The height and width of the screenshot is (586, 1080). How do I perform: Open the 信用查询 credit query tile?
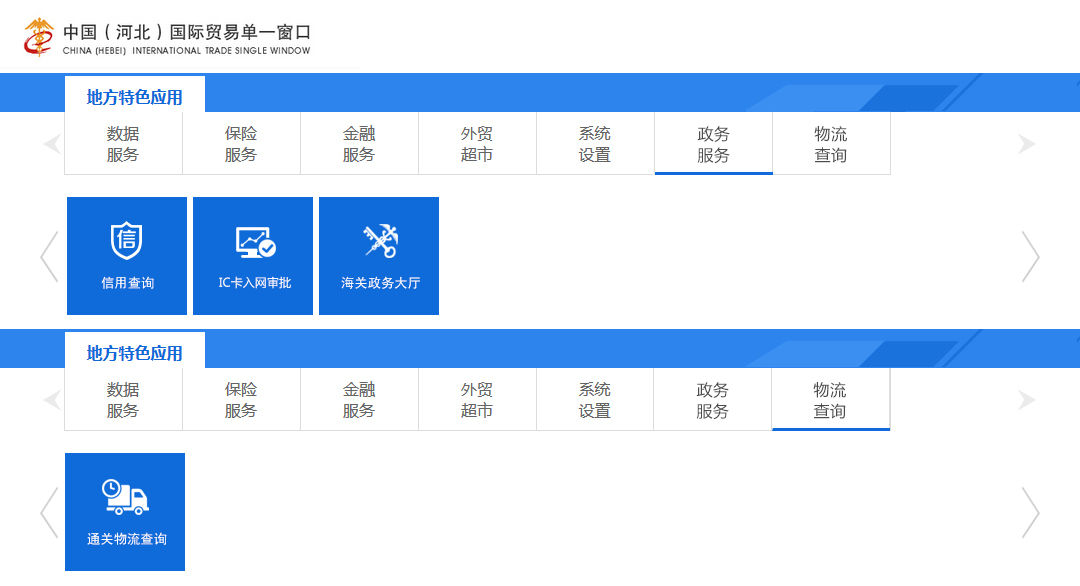(127, 255)
